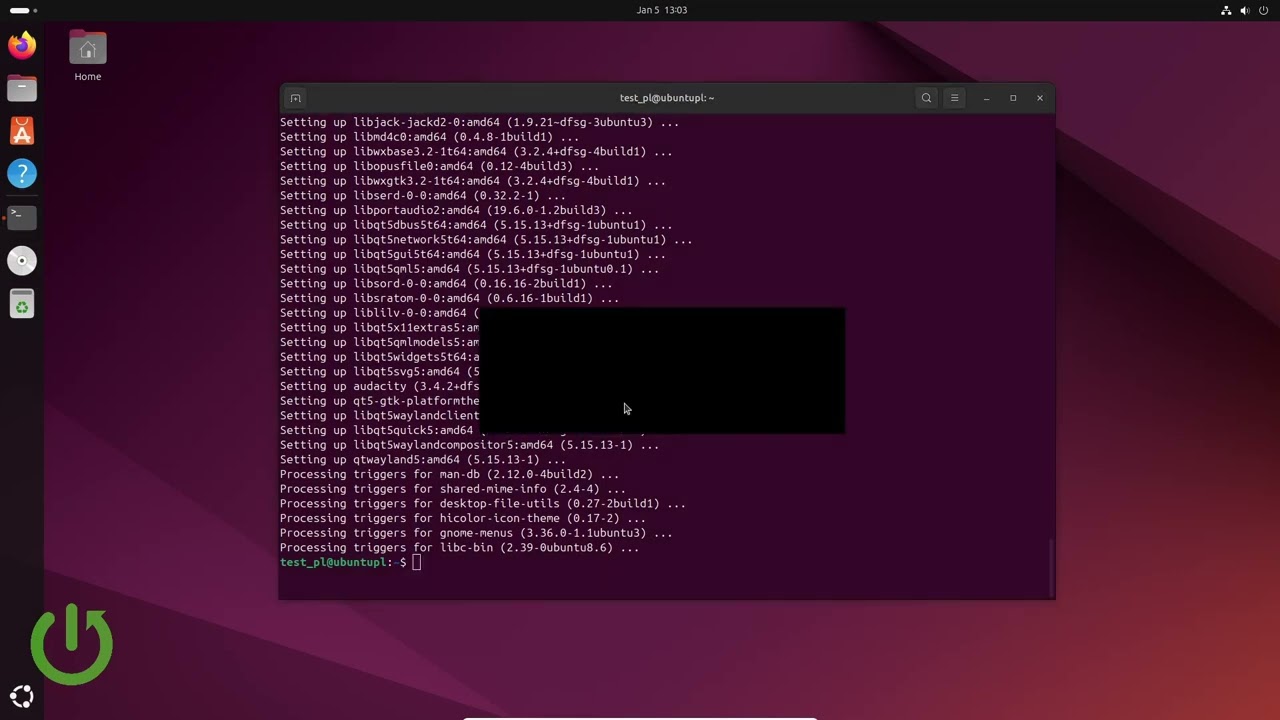The width and height of the screenshot is (1280, 720).
Task: Open Activities workspace indicator
Action: [23, 10]
